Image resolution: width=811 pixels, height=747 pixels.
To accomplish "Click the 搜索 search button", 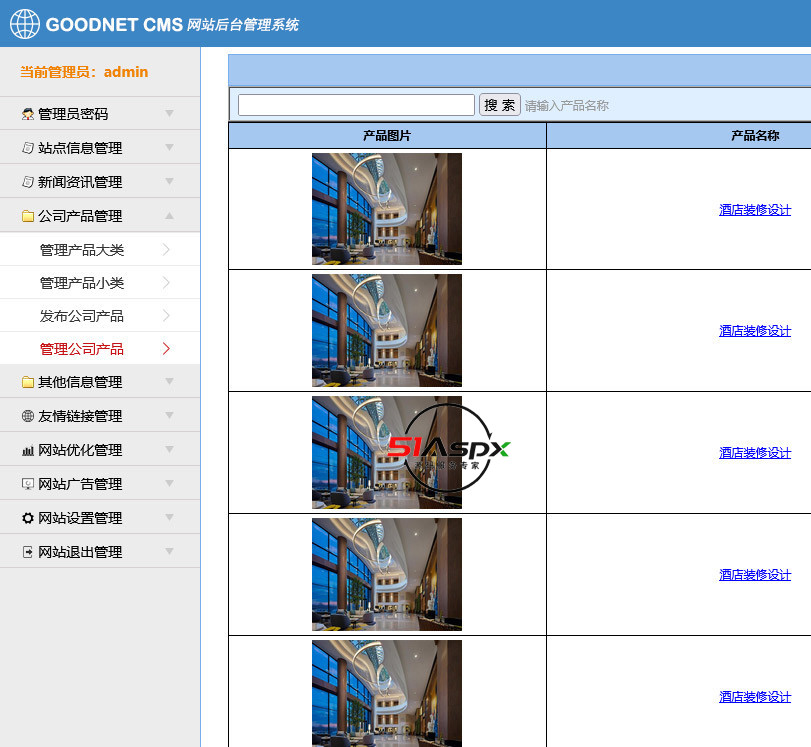I will 499,104.
